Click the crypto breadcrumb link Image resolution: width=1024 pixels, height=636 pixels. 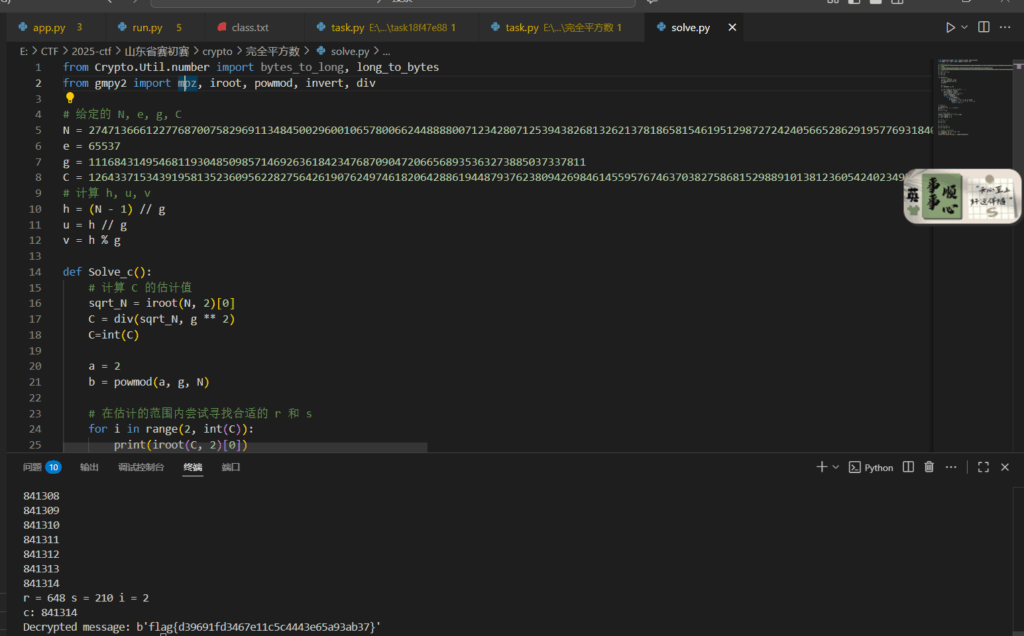217,50
